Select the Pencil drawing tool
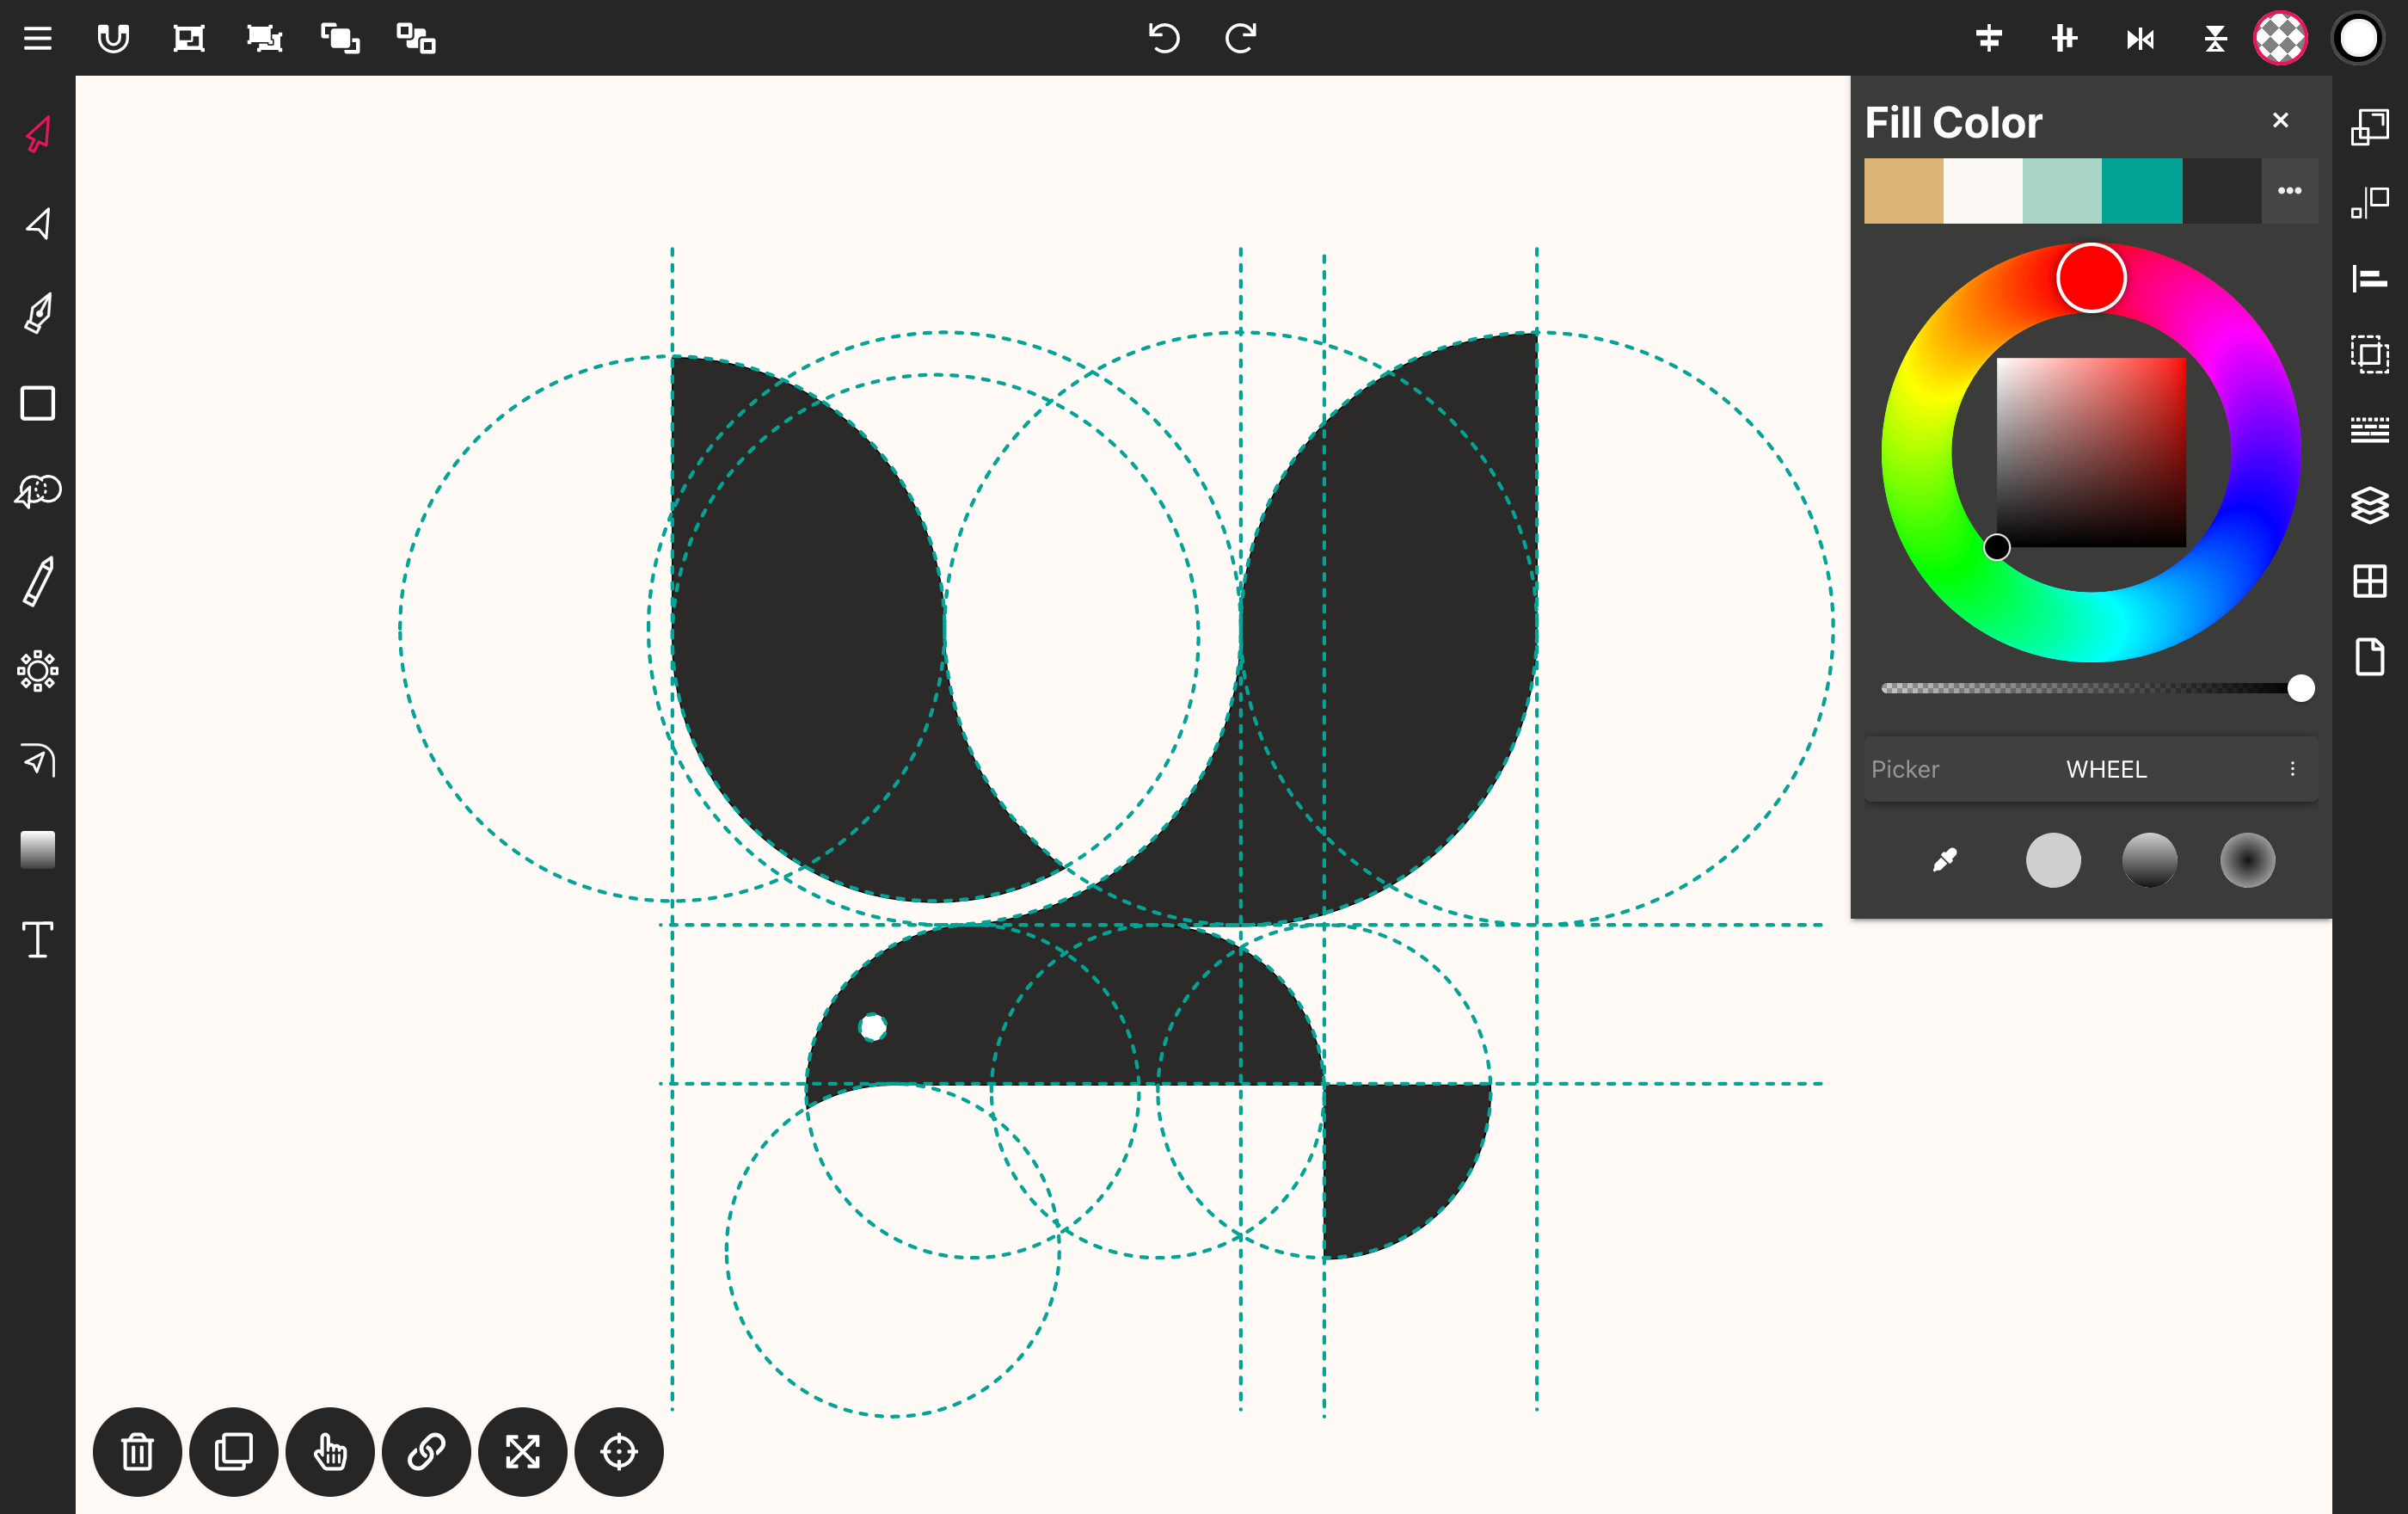This screenshot has height=1514, width=2408. point(38,582)
